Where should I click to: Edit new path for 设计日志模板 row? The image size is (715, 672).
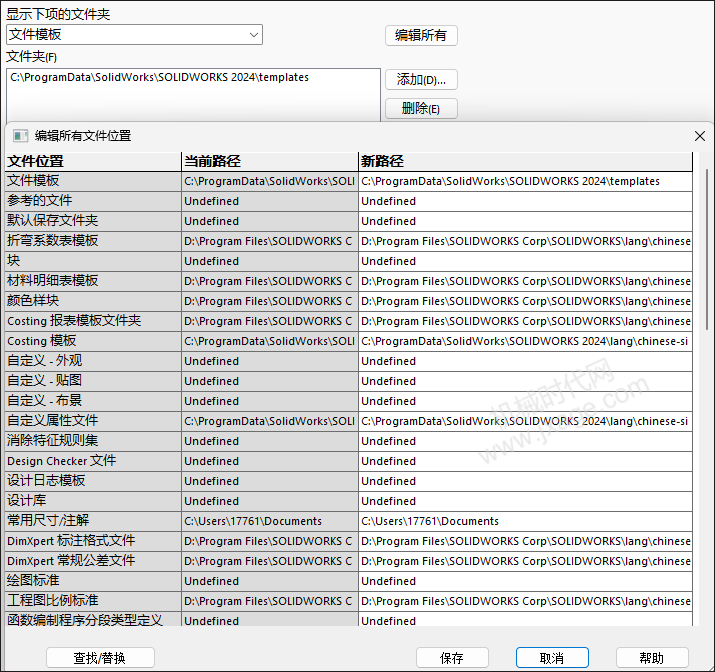coord(525,481)
